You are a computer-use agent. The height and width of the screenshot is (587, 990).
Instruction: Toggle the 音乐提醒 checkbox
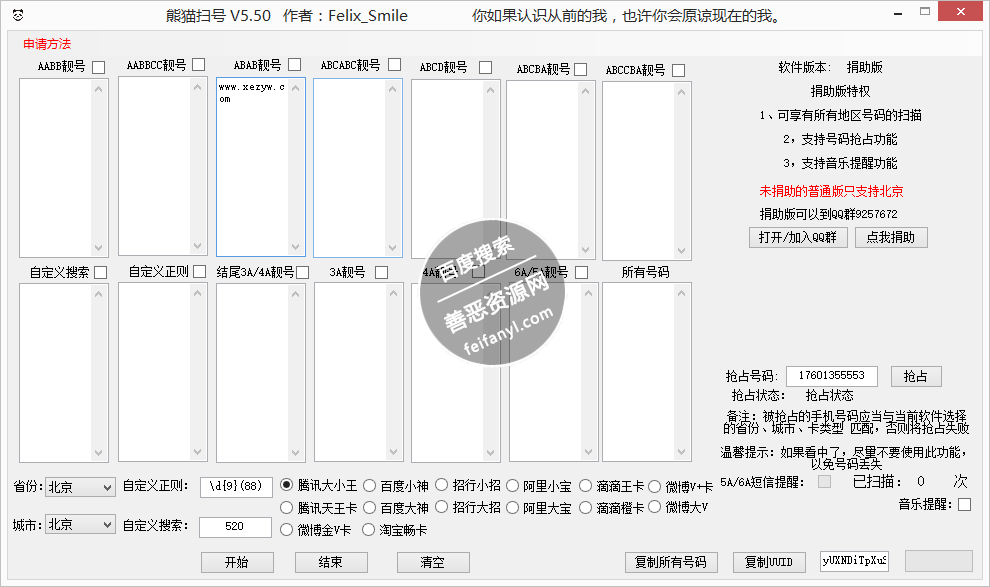(964, 505)
